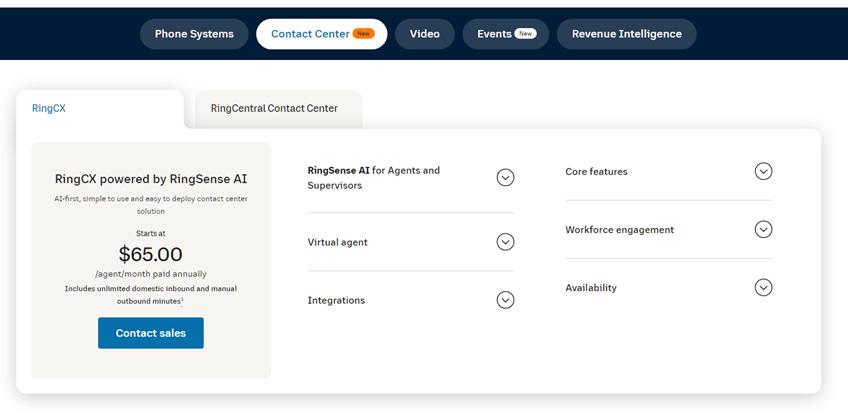Click the RingCX powered by RingSense AI heading
848x418 pixels.
[151, 179]
